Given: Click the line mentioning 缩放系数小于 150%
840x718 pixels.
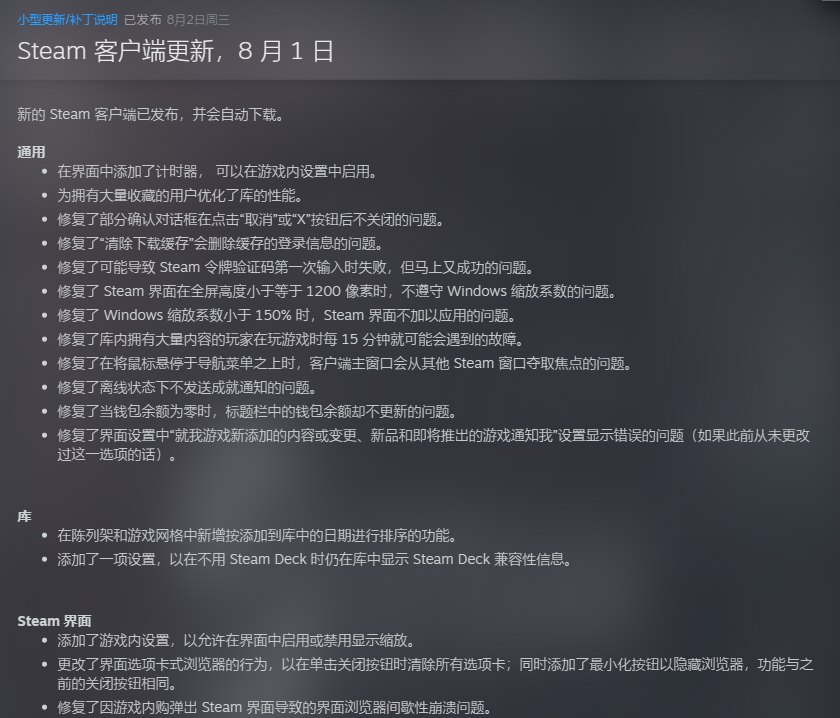Looking at the screenshot, I should [287, 316].
